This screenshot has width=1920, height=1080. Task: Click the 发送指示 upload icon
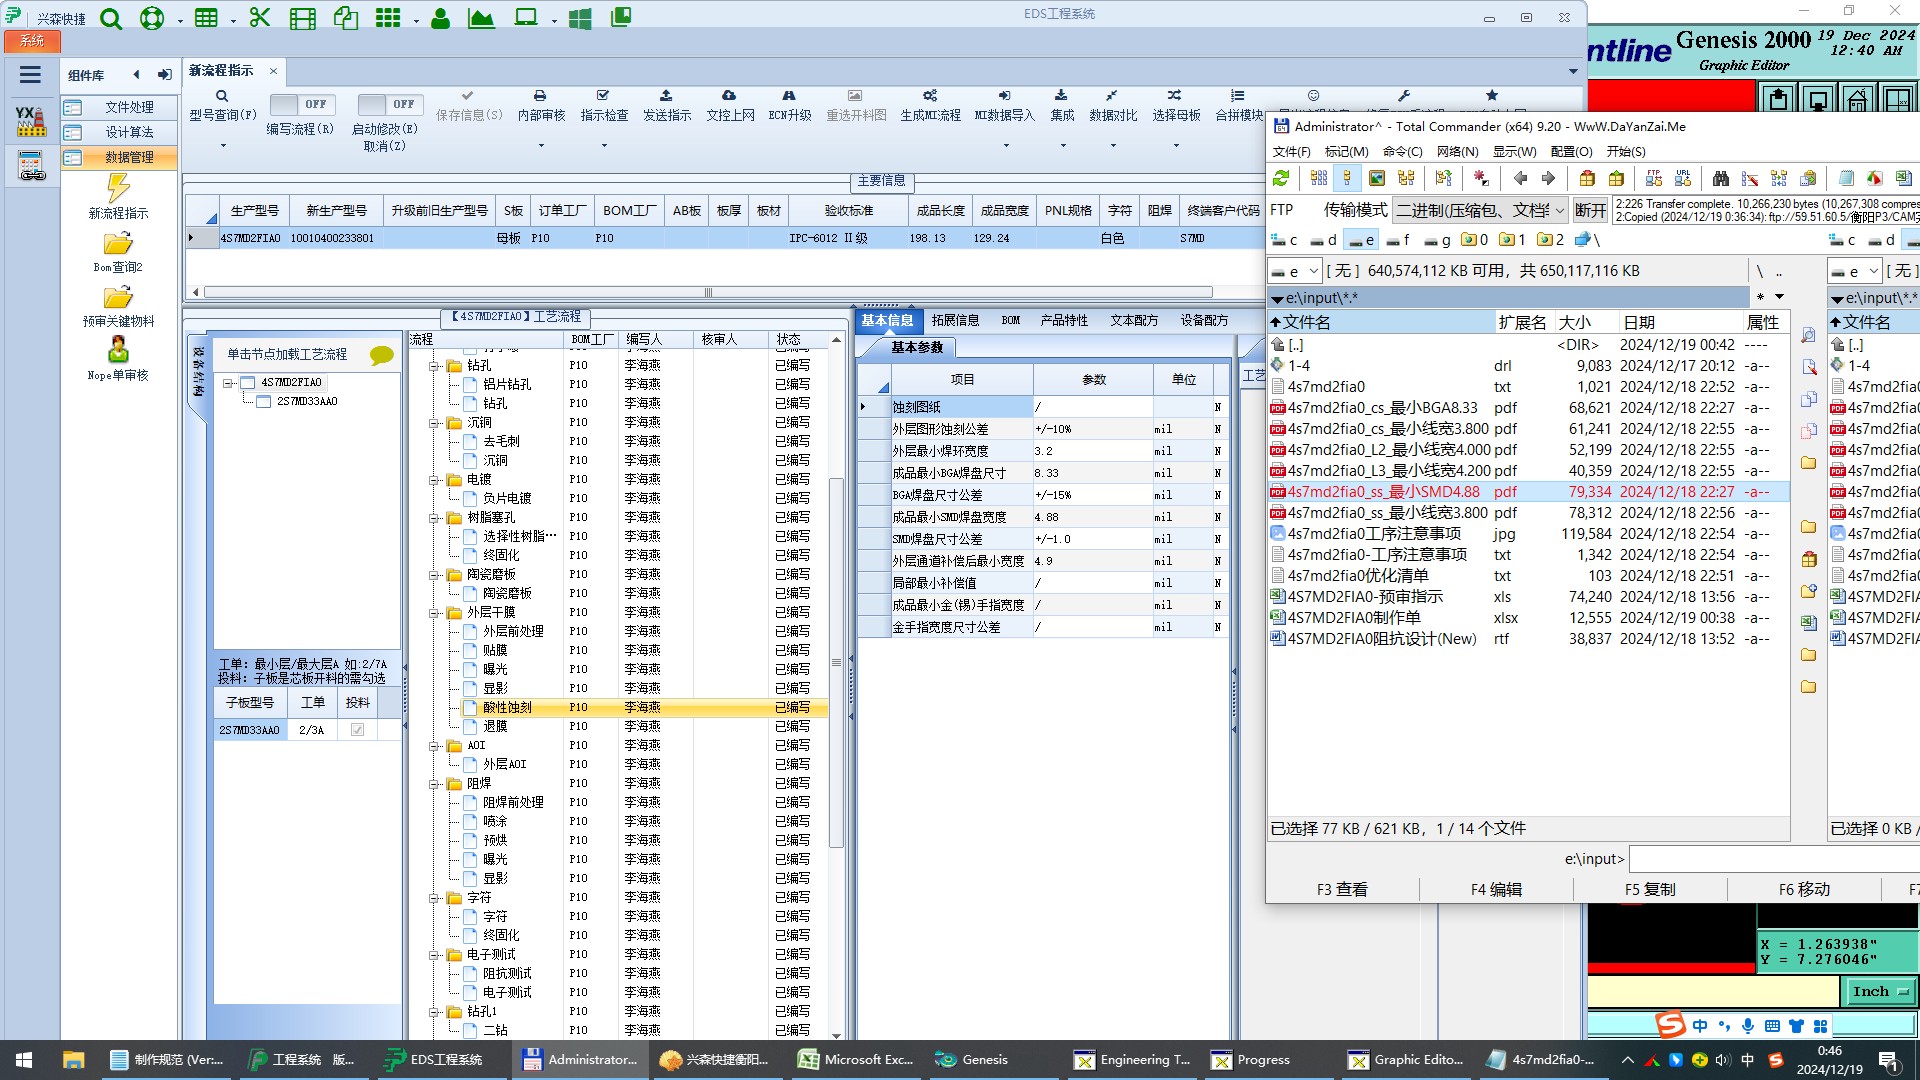pyautogui.click(x=666, y=96)
